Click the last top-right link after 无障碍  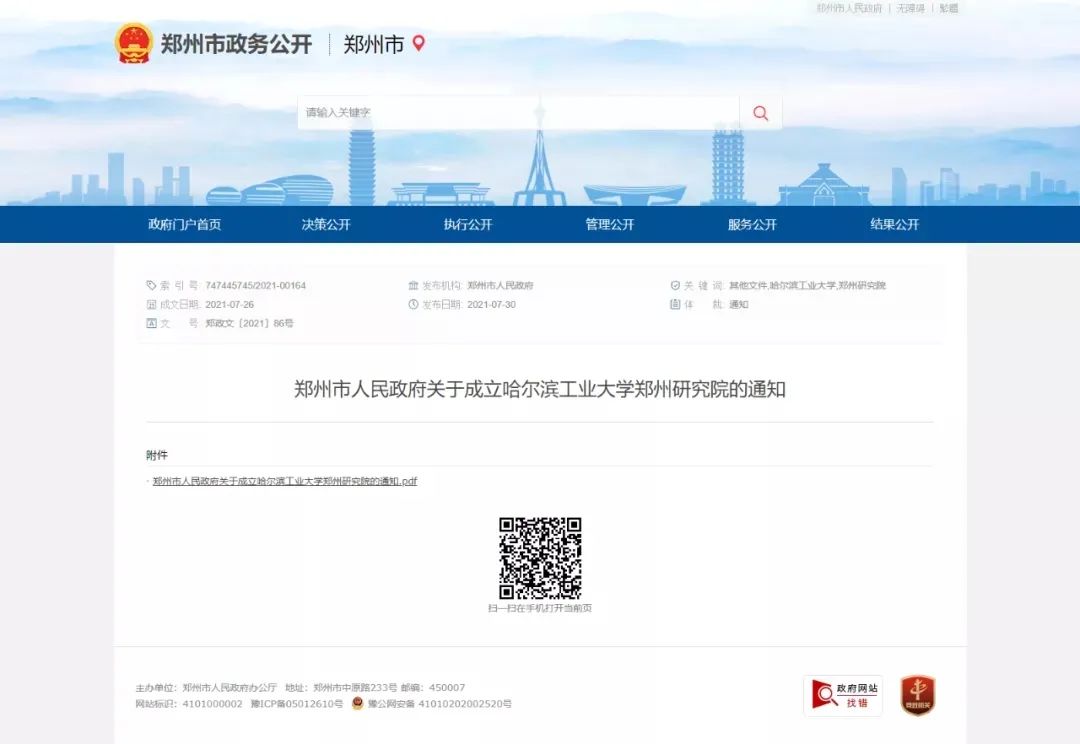click(948, 8)
